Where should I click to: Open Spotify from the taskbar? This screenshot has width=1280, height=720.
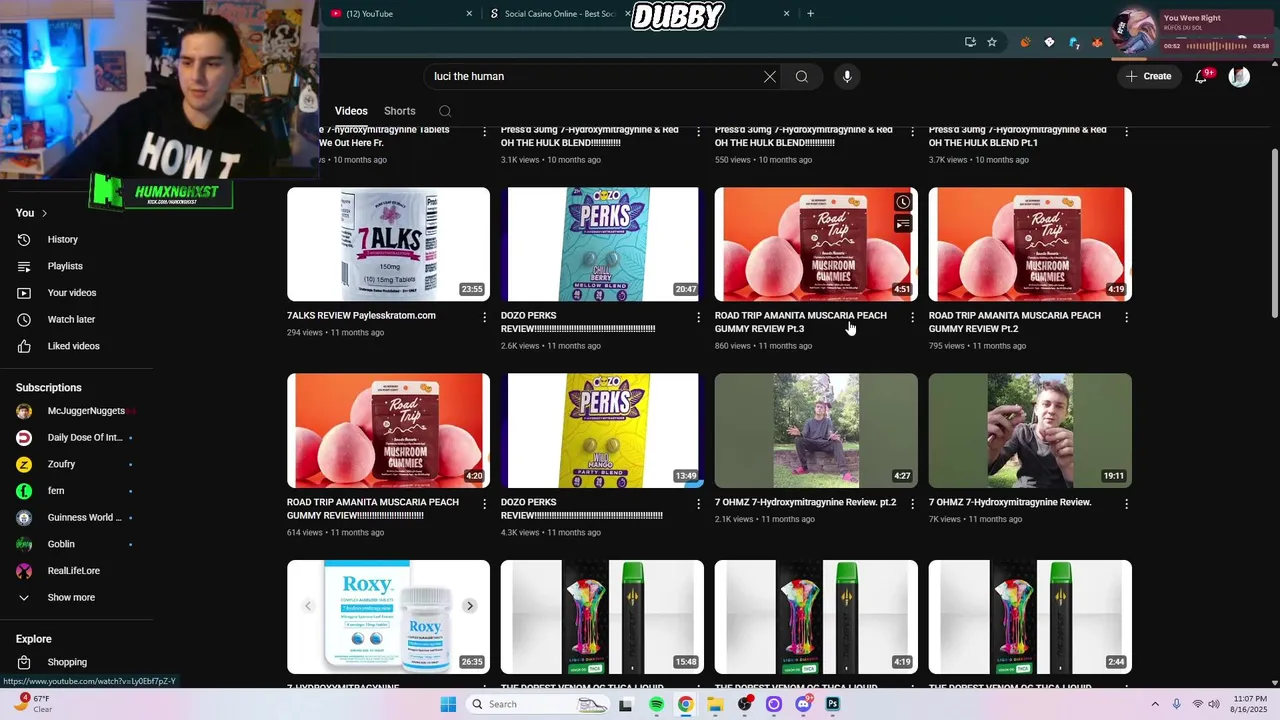[656, 704]
